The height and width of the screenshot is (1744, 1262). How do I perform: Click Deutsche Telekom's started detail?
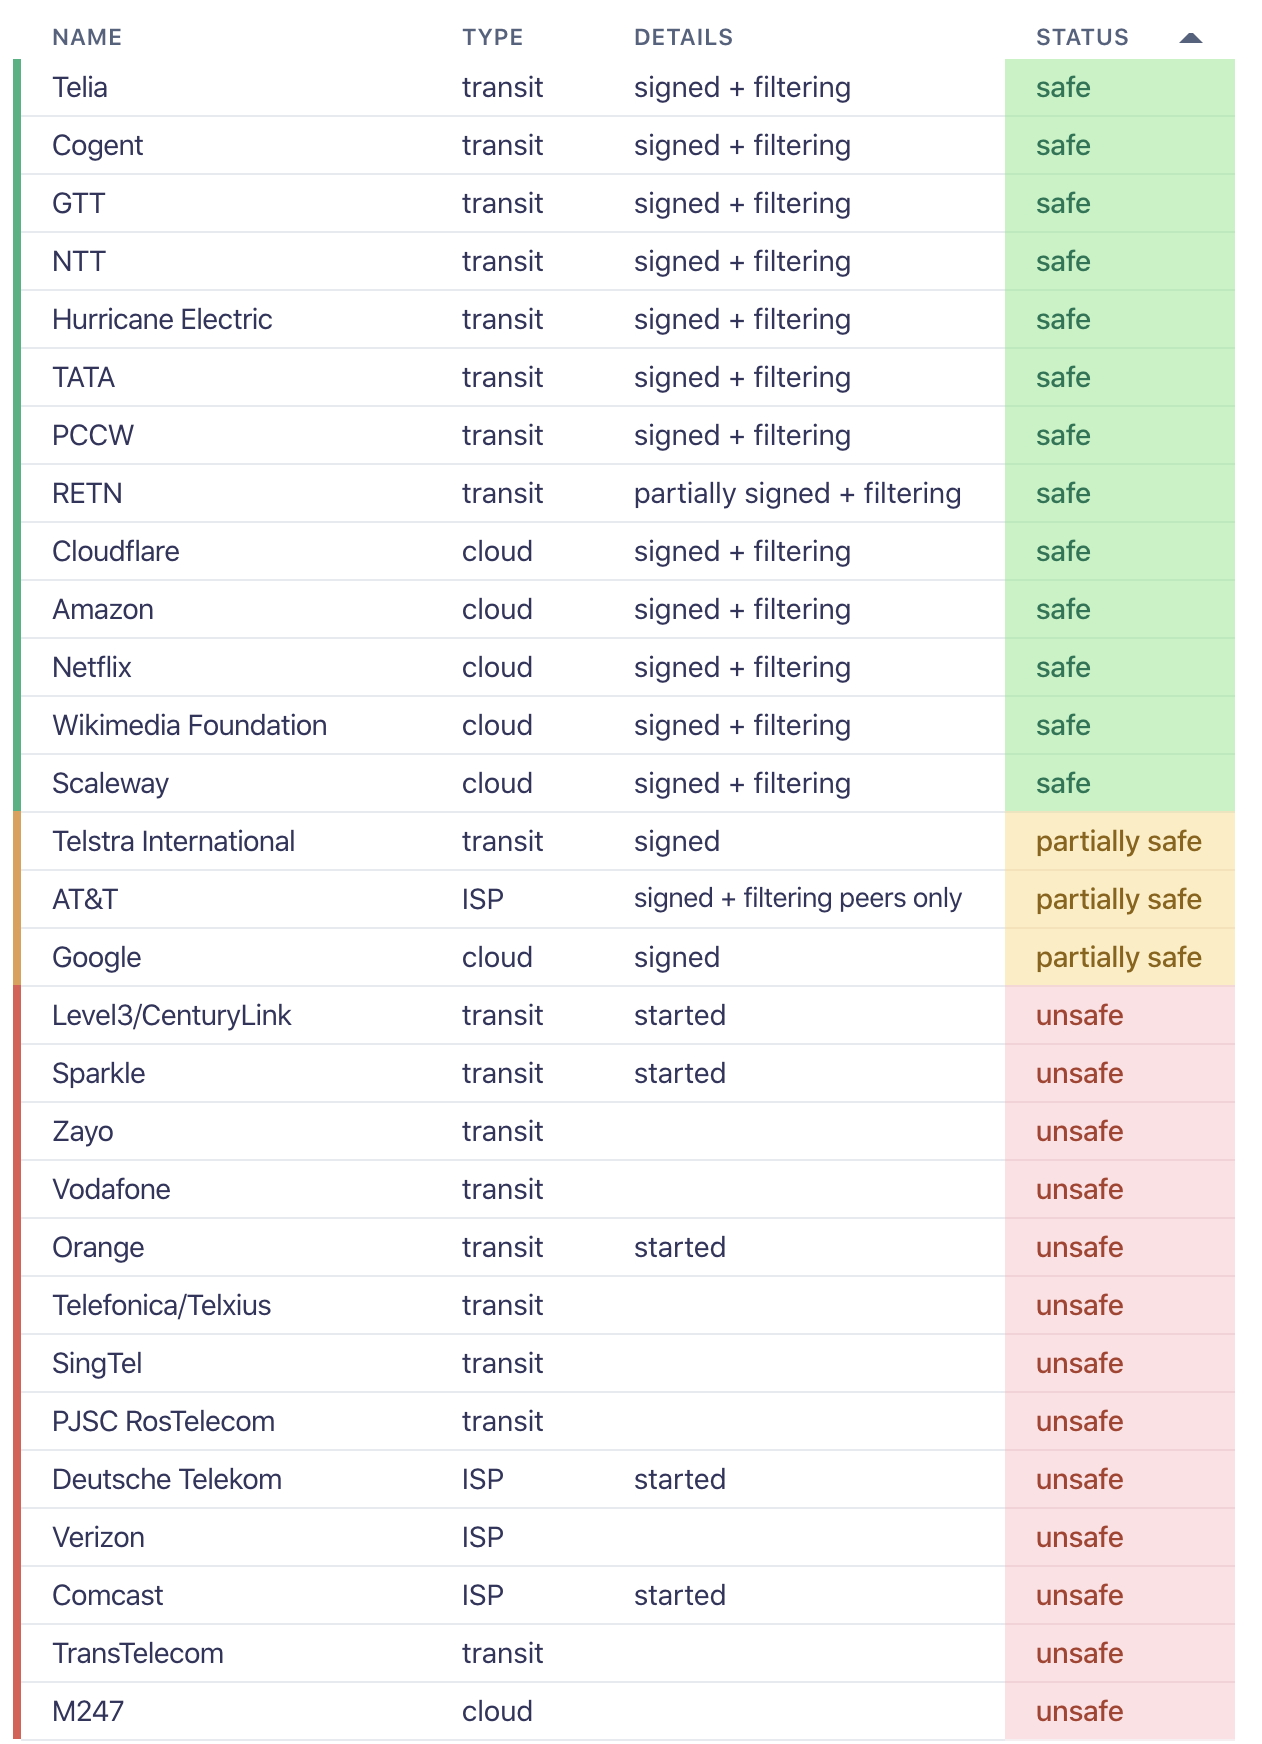[x=680, y=1479]
